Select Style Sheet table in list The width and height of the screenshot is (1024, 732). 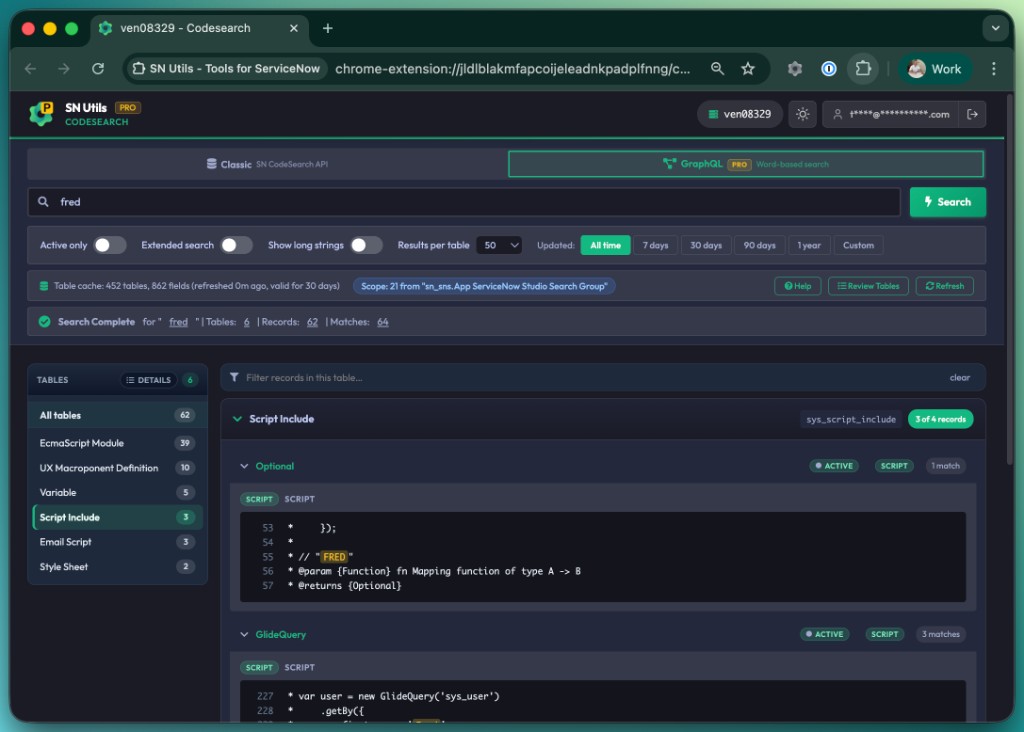[x=118, y=567]
